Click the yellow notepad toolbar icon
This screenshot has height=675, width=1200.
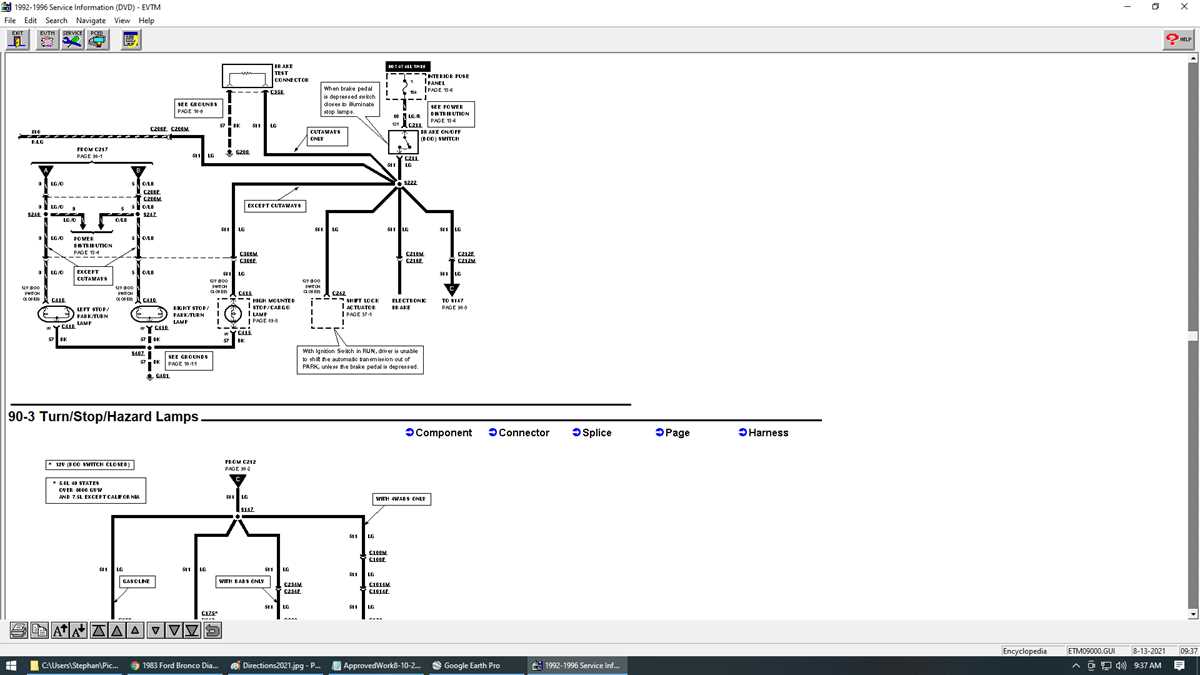point(130,39)
